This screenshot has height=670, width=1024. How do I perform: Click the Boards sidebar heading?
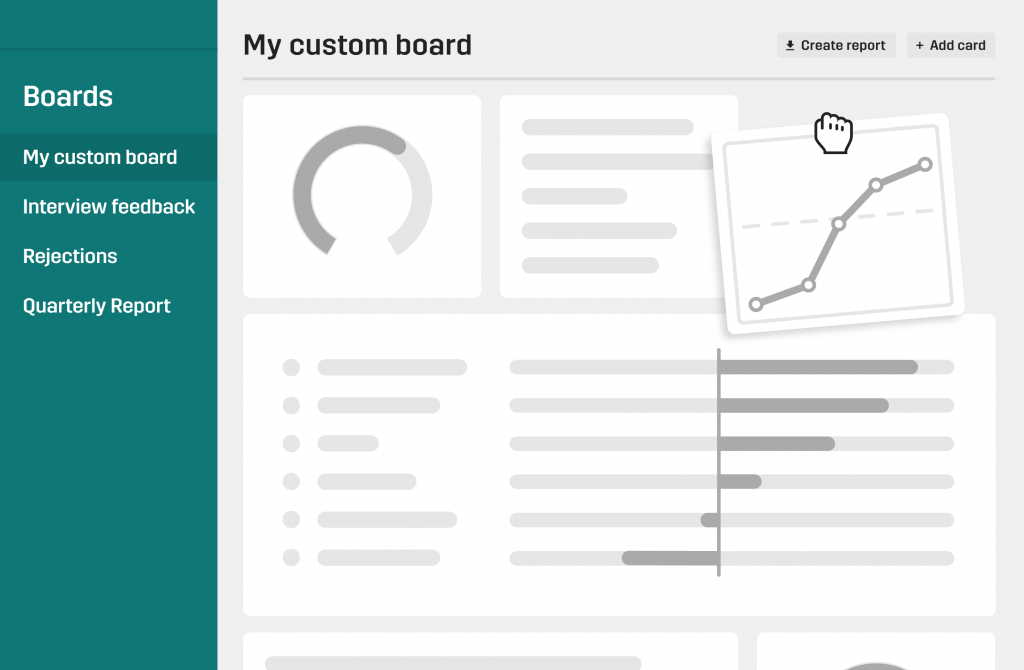click(x=68, y=96)
